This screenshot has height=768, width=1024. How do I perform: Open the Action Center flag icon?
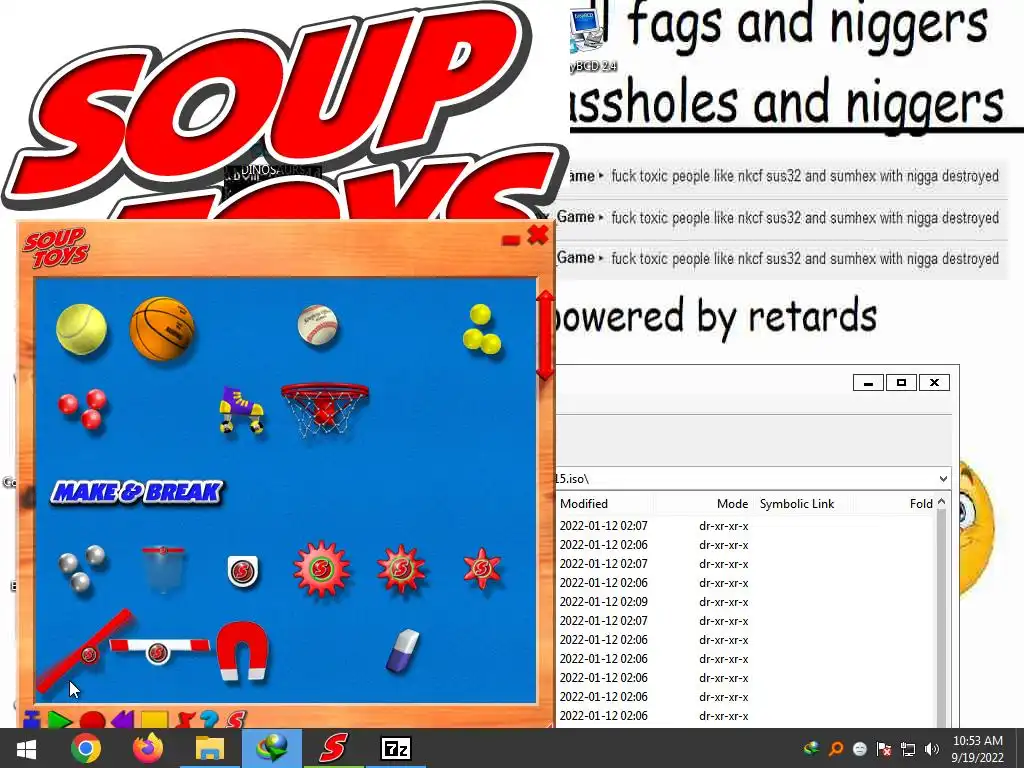(x=884, y=749)
